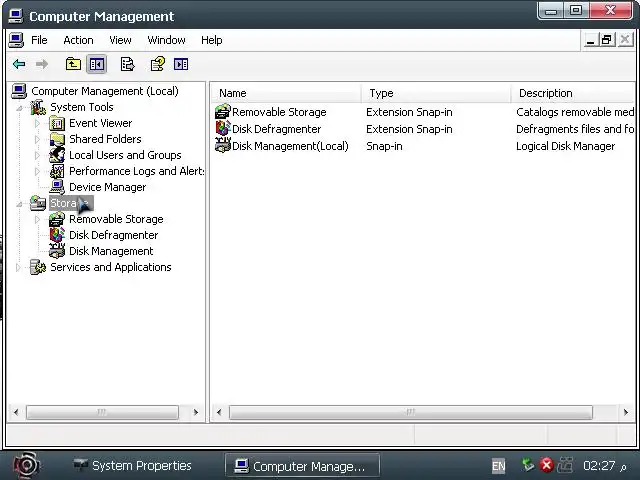Click Disk Management icon in left tree
This screenshot has width=640, height=480.
coord(57,251)
